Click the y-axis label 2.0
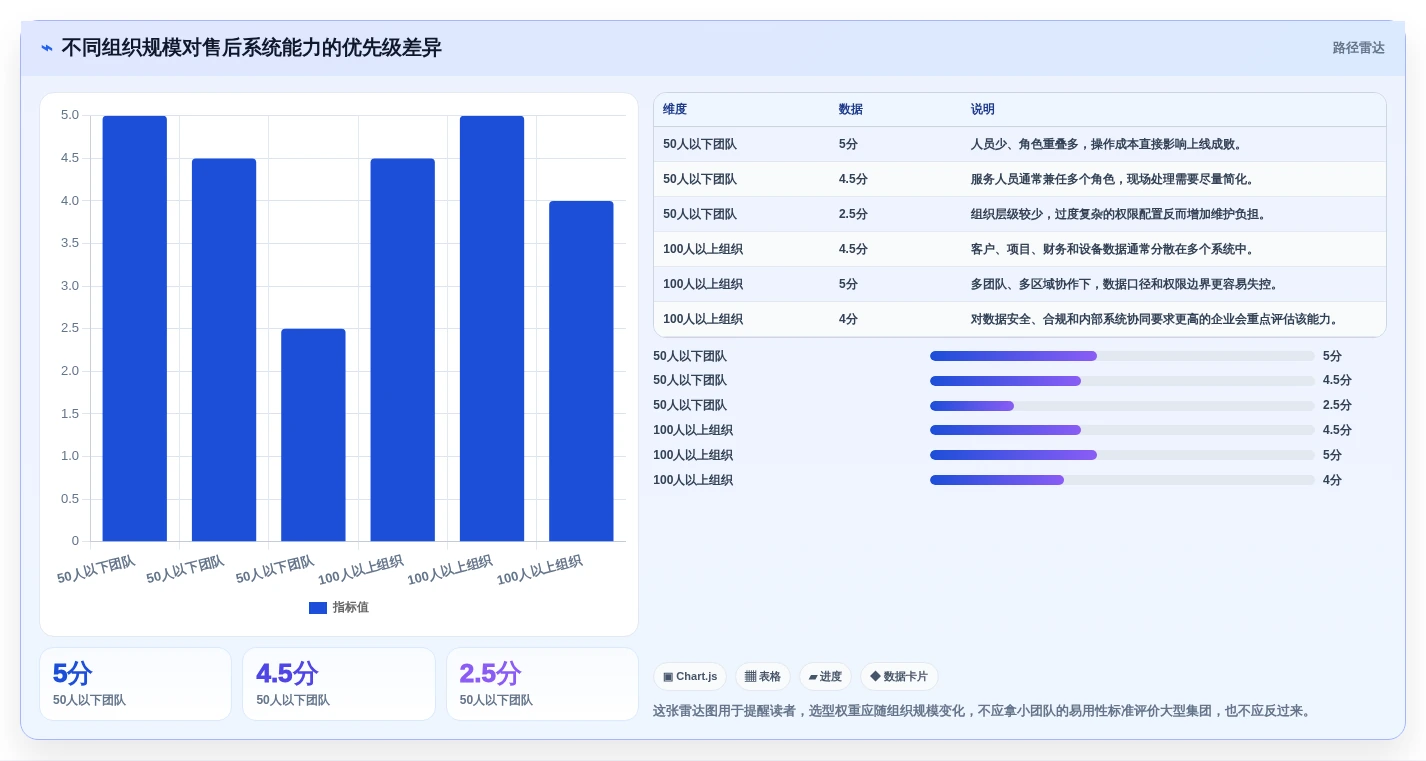Viewport: 1426px width, 761px height. (x=69, y=371)
